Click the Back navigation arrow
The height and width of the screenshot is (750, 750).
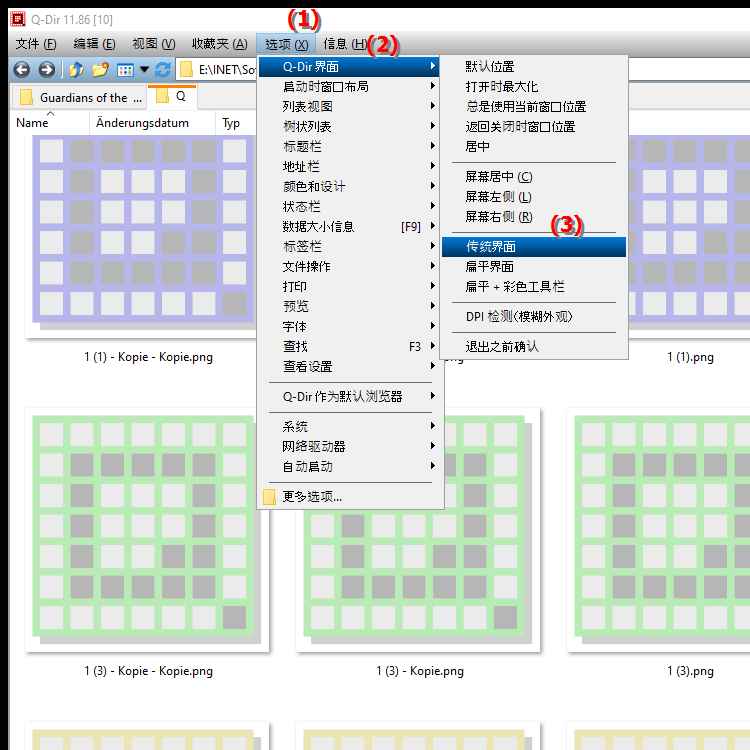click(22, 70)
